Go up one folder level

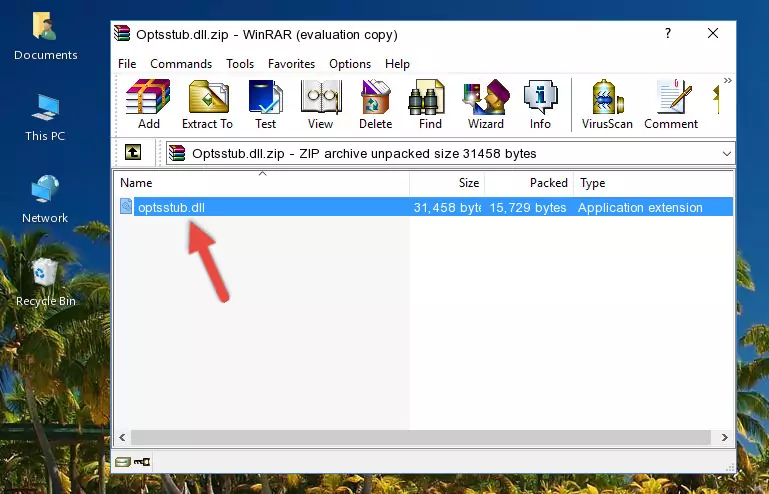[133, 153]
